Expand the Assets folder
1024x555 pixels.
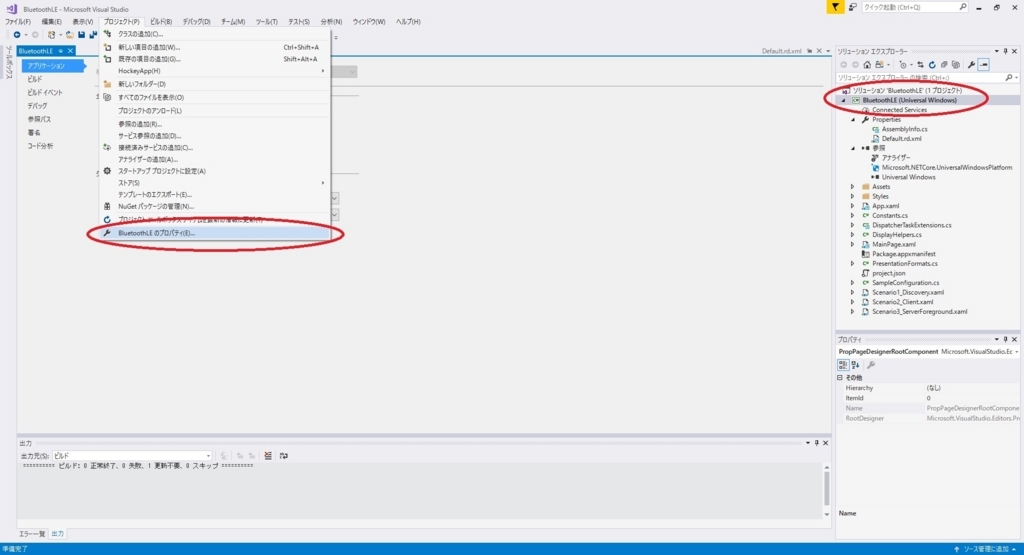[x=853, y=187]
